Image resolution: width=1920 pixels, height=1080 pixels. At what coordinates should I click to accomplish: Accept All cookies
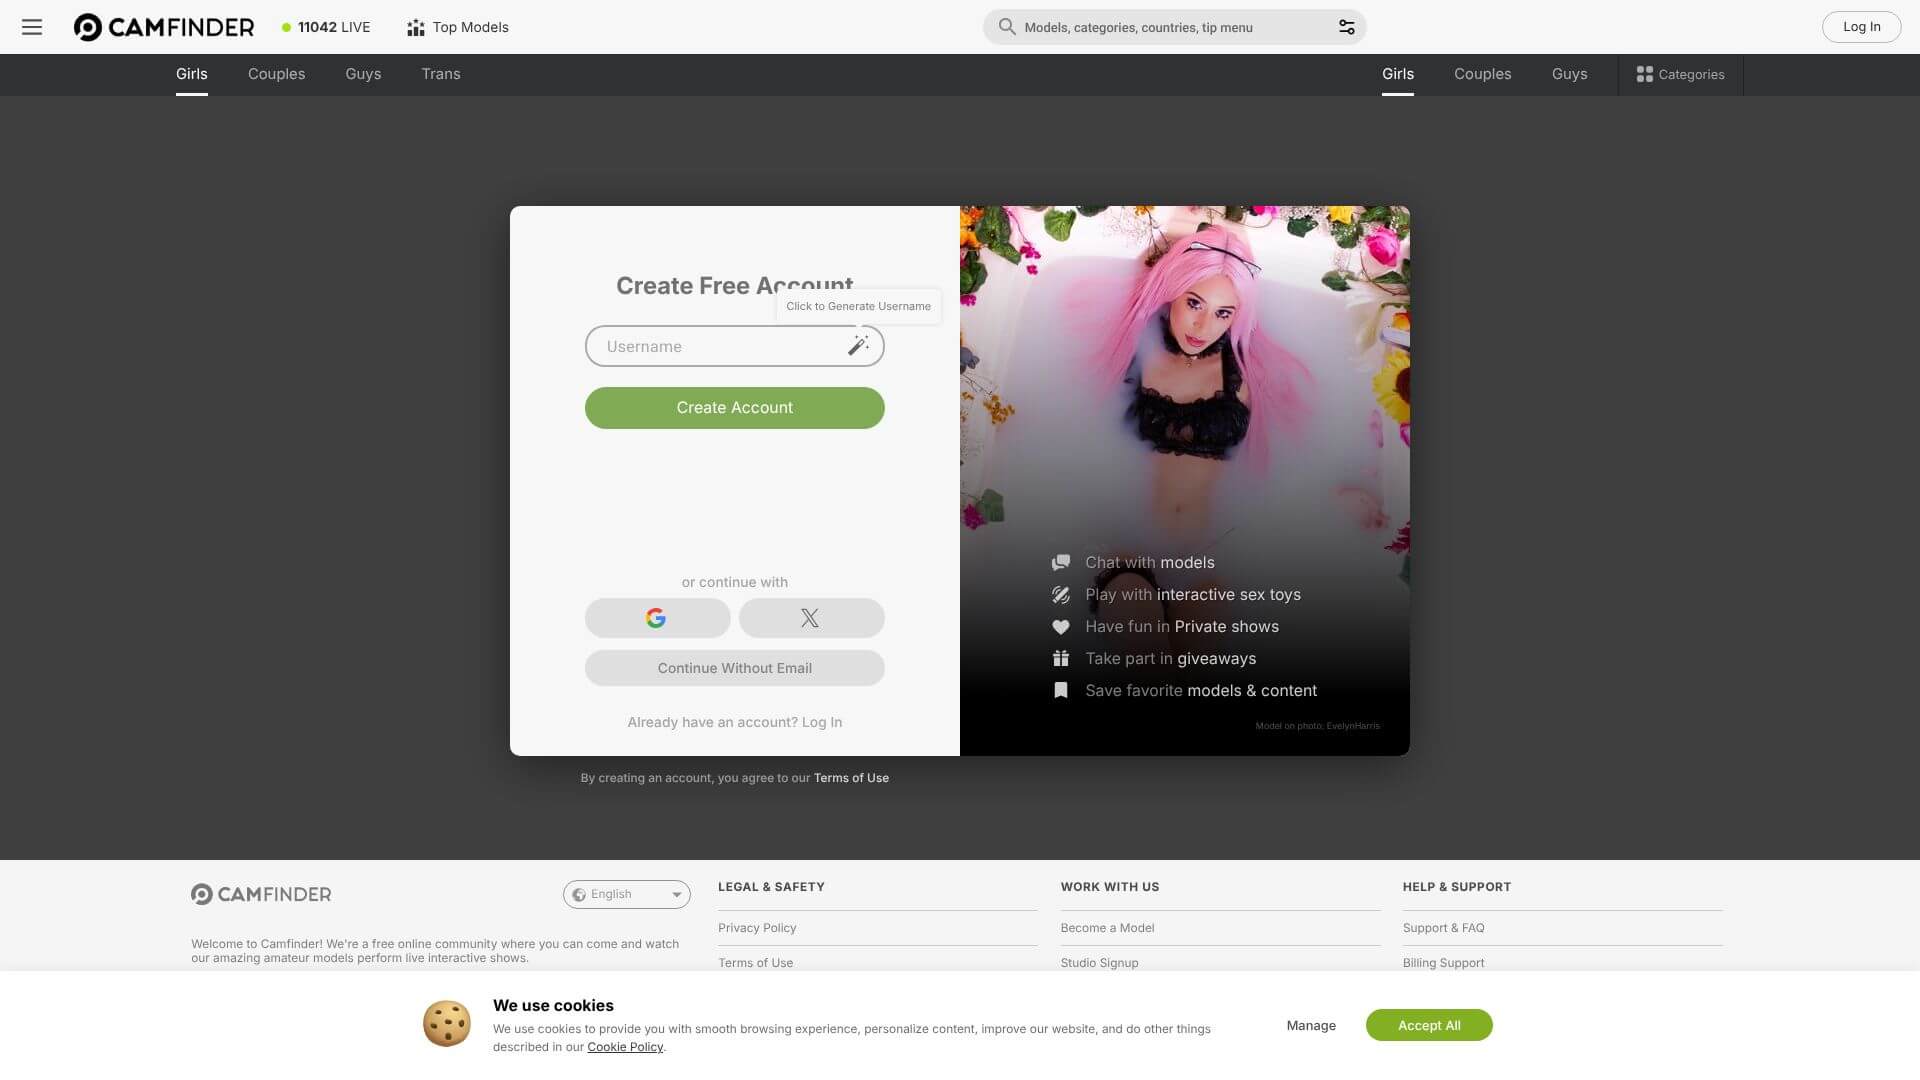tap(1429, 1025)
